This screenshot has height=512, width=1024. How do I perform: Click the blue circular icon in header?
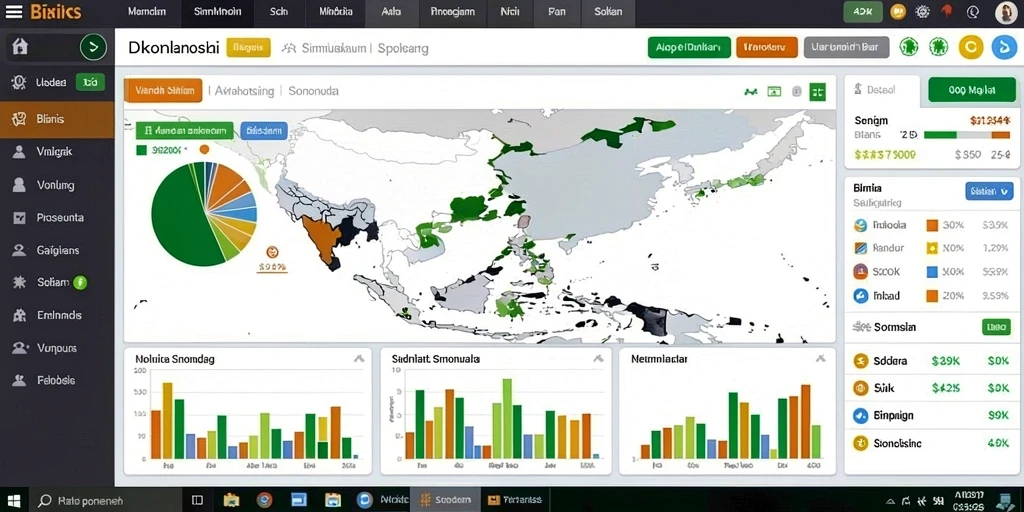click(1004, 47)
